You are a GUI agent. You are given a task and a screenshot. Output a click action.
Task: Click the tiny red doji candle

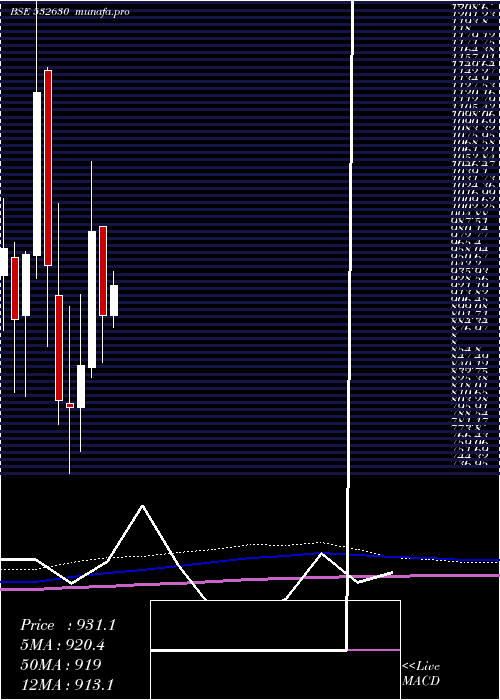[70, 405]
